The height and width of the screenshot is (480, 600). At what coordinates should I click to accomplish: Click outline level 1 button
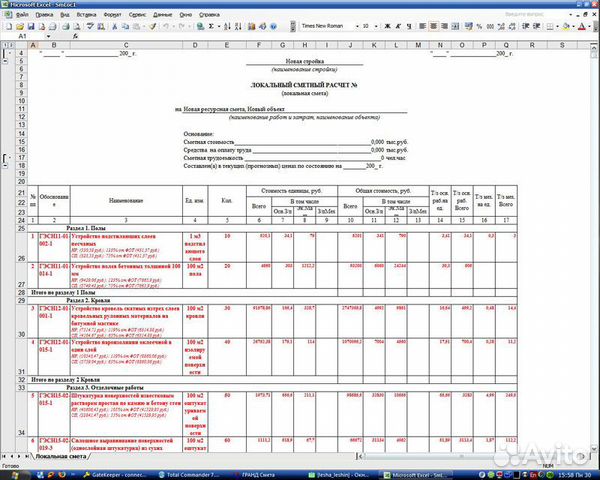[x=5, y=45]
